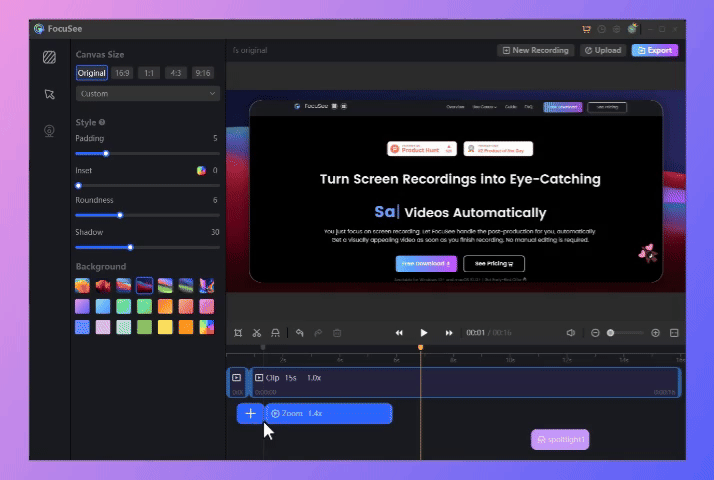
Task: Click the project name 'fs original'
Action: tap(250, 50)
